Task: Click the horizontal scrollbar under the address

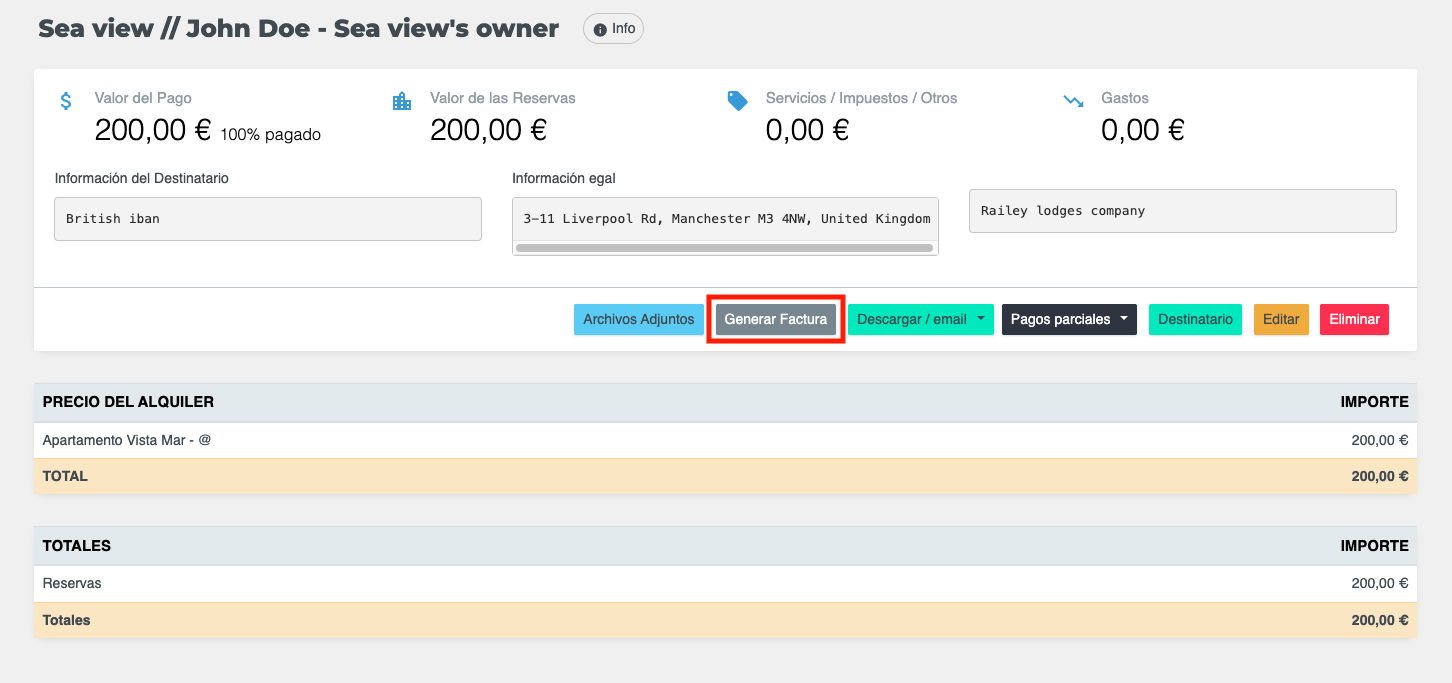Action: pos(725,248)
